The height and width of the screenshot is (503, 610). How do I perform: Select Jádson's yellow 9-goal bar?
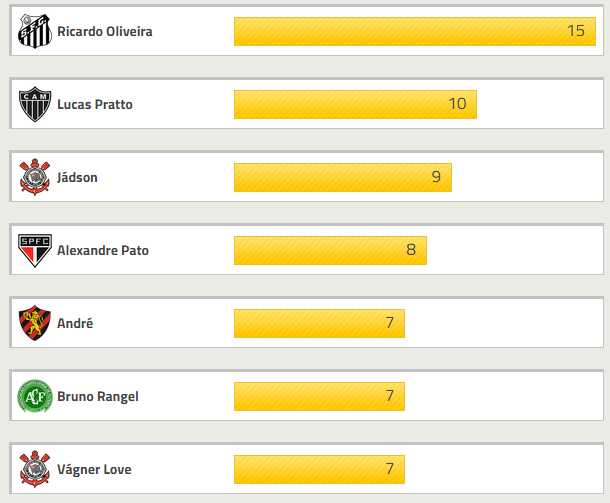tap(342, 177)
